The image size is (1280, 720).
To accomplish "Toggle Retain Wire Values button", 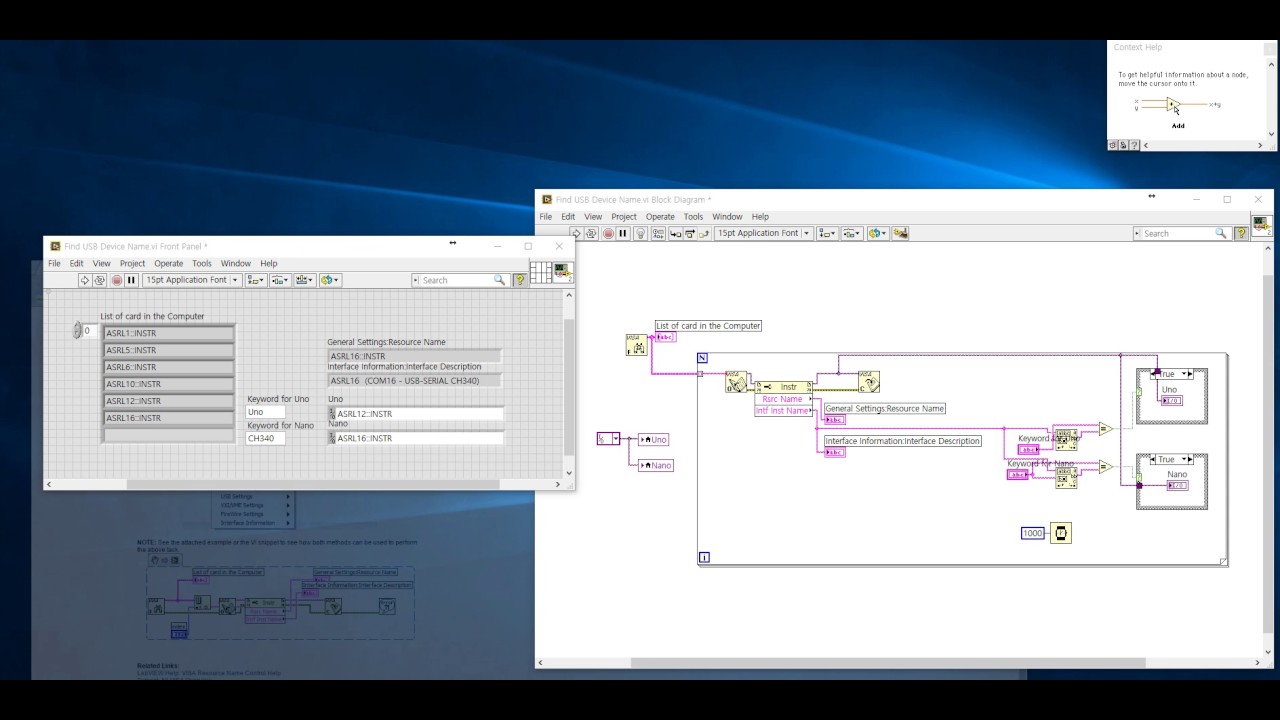I will click(x=658, y=233).
